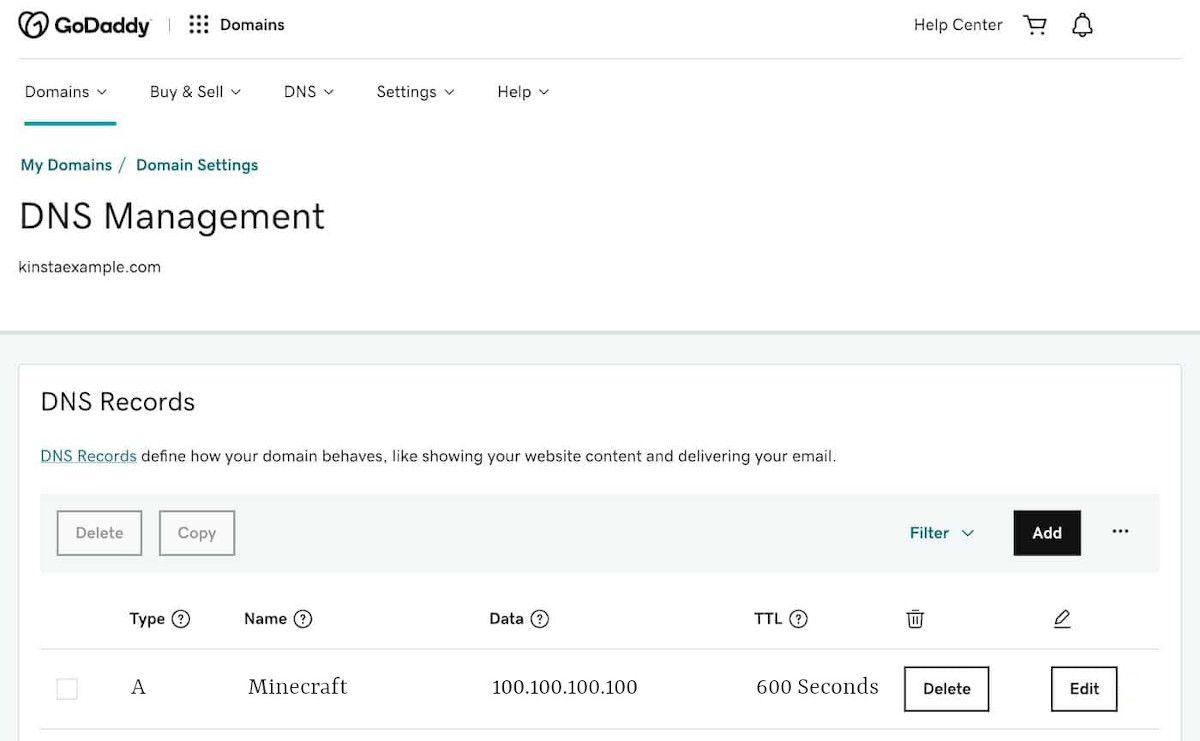
Task: Follow the DNS Records link in the description
Action: [x=88, y=455]
